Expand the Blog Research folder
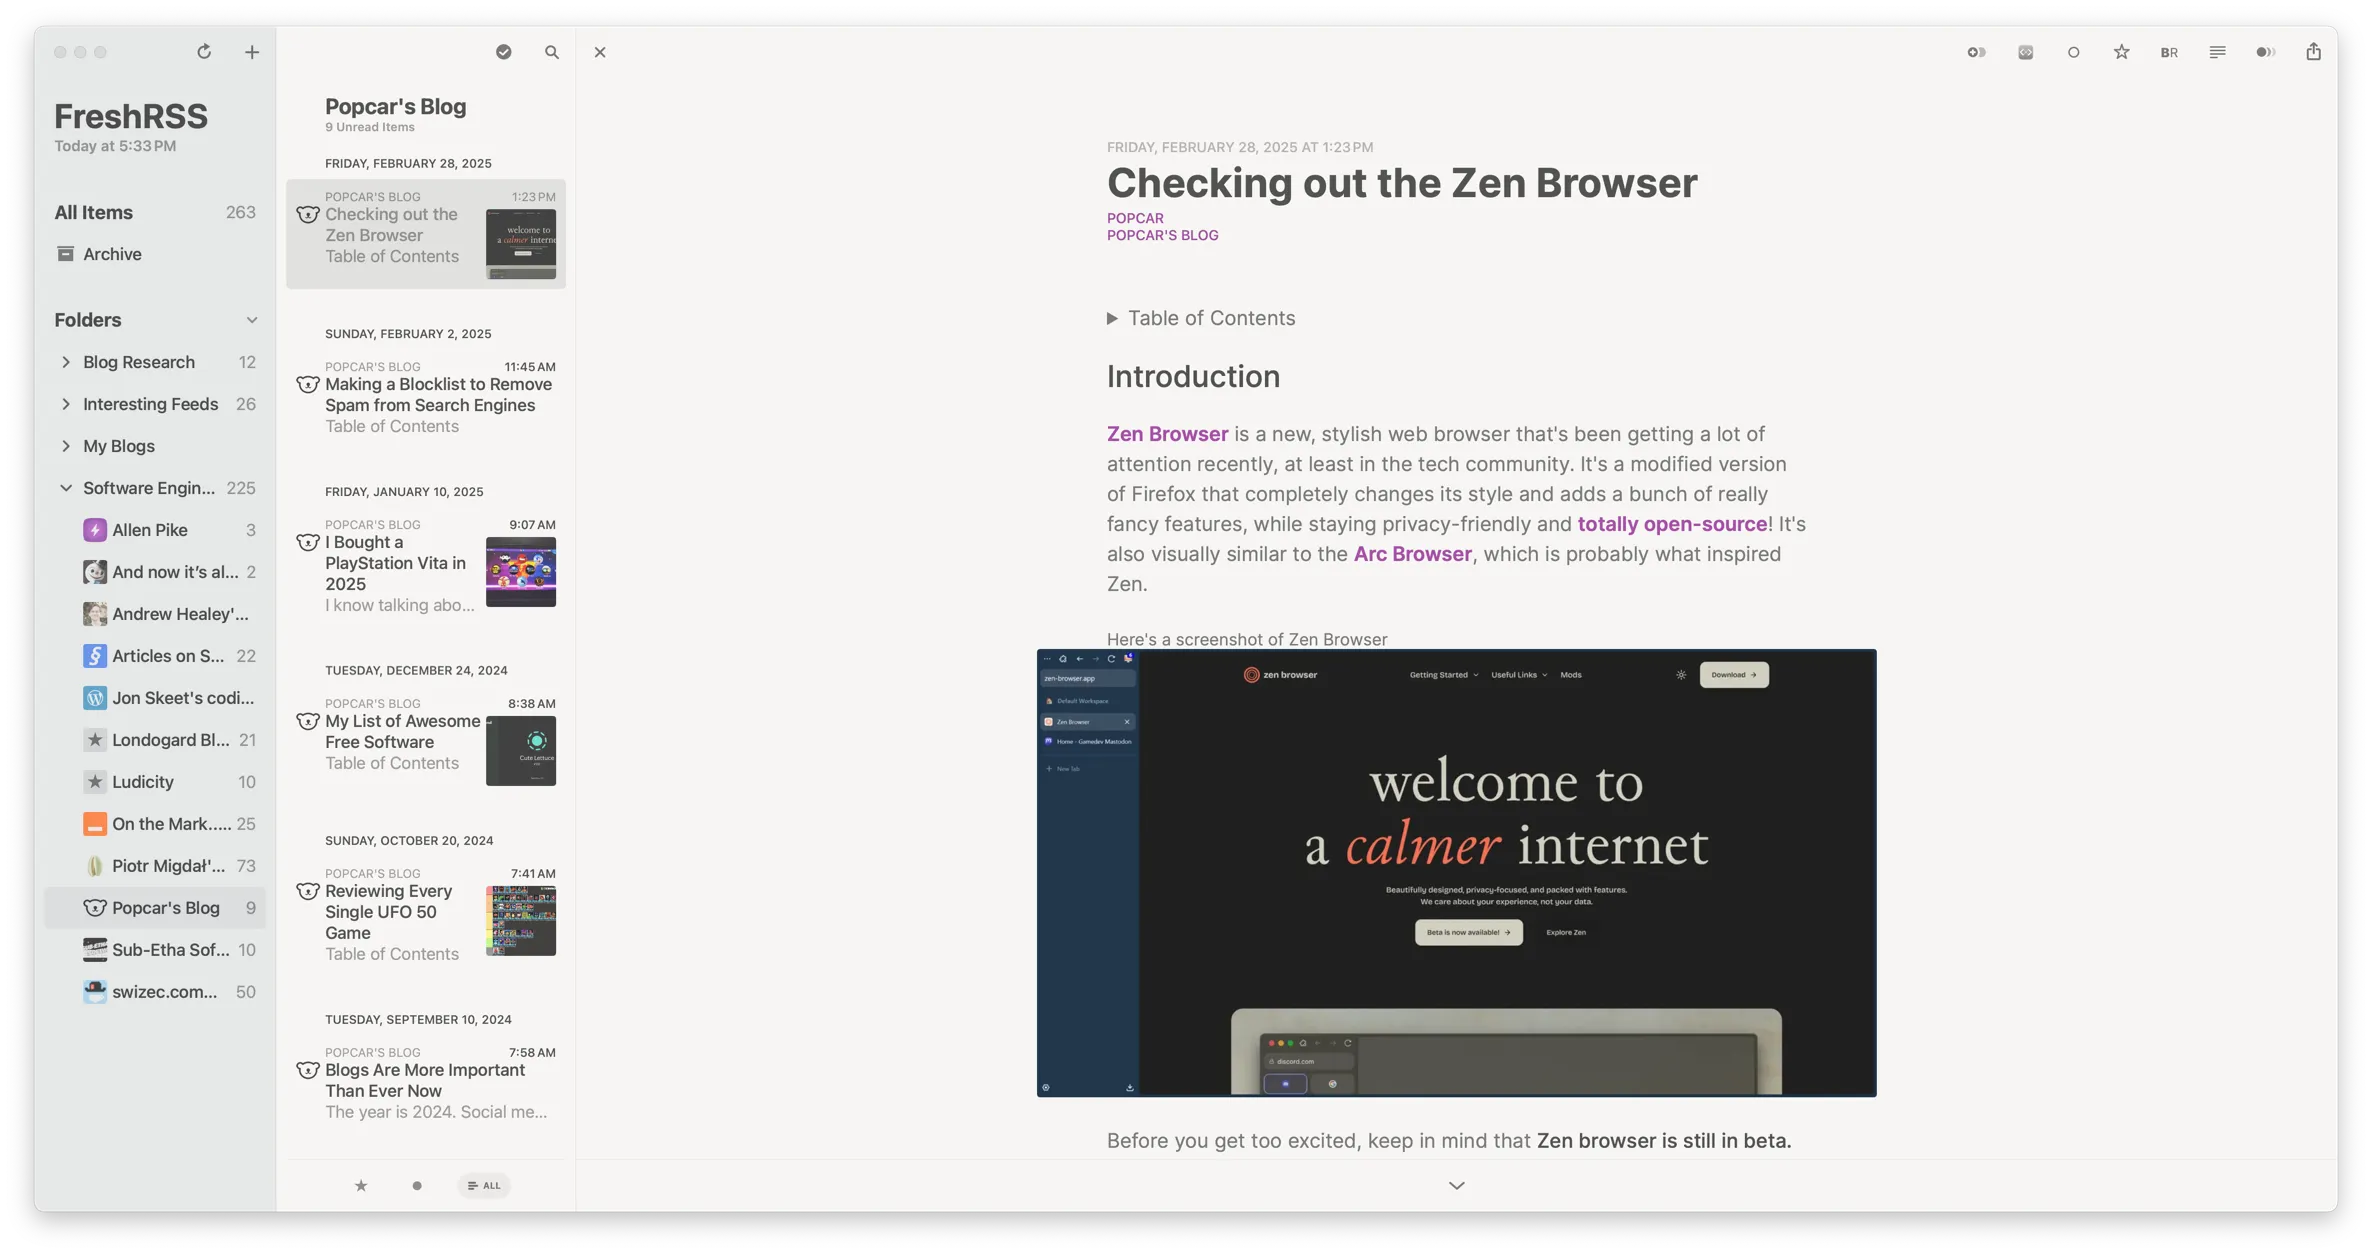Viewport: 2372px width, 1254px height. pos(66,362)
